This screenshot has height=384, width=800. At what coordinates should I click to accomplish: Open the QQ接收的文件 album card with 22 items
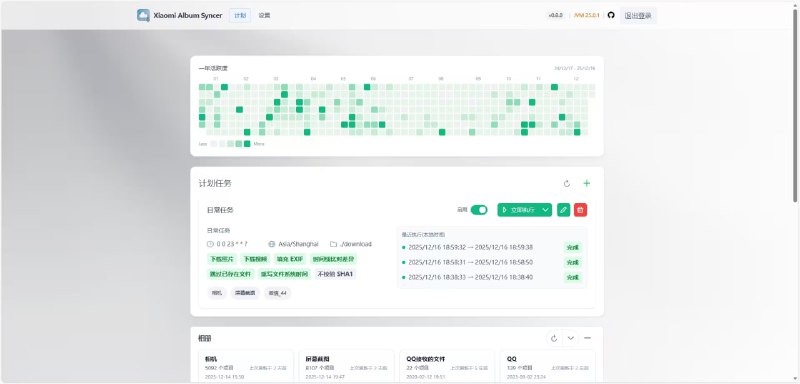click(x=447, y=367)
